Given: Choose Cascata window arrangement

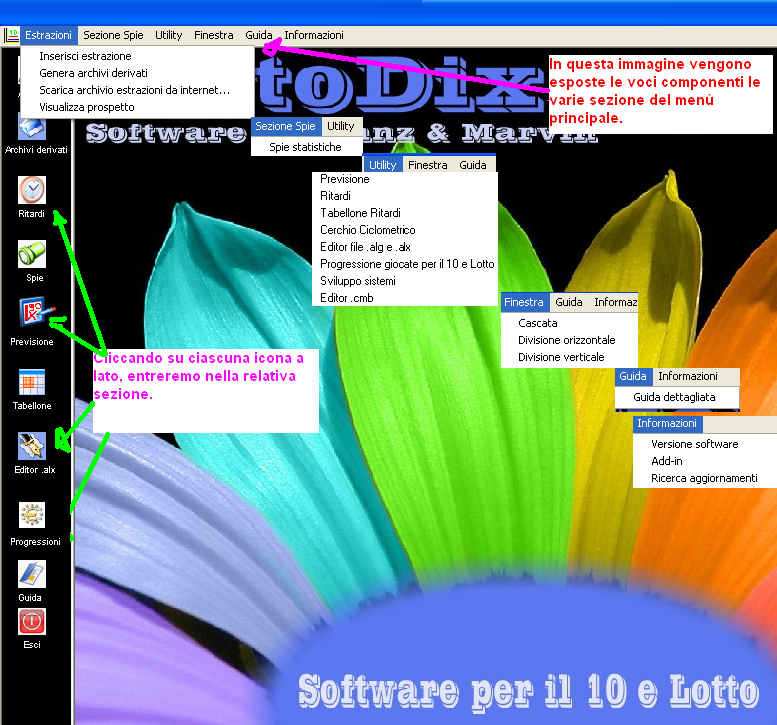Looking at the screenshot, I should point(538,323).
